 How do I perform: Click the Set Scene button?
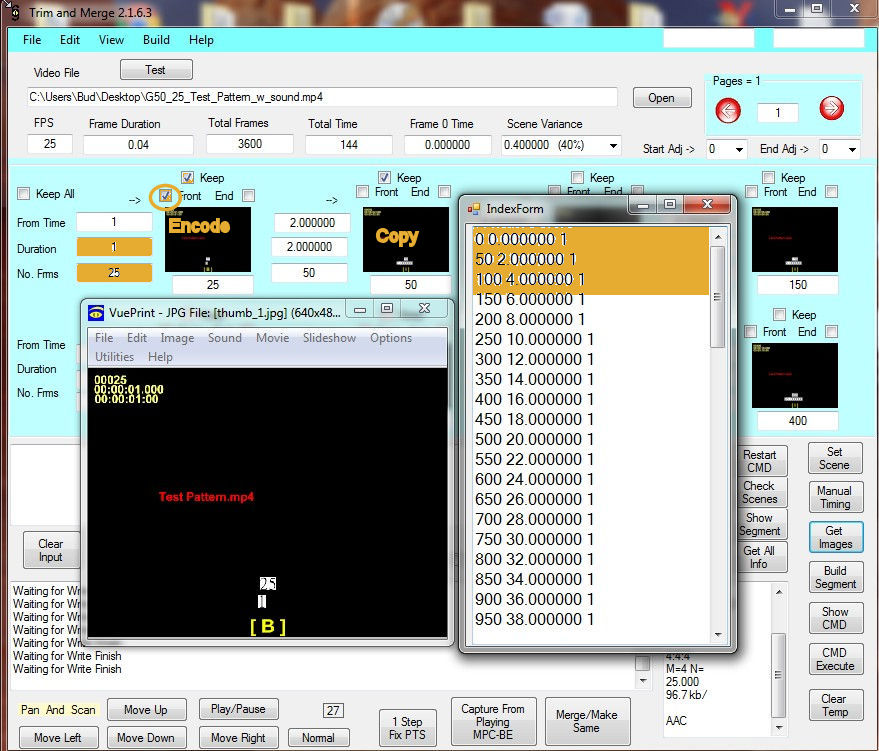(834, 458)
